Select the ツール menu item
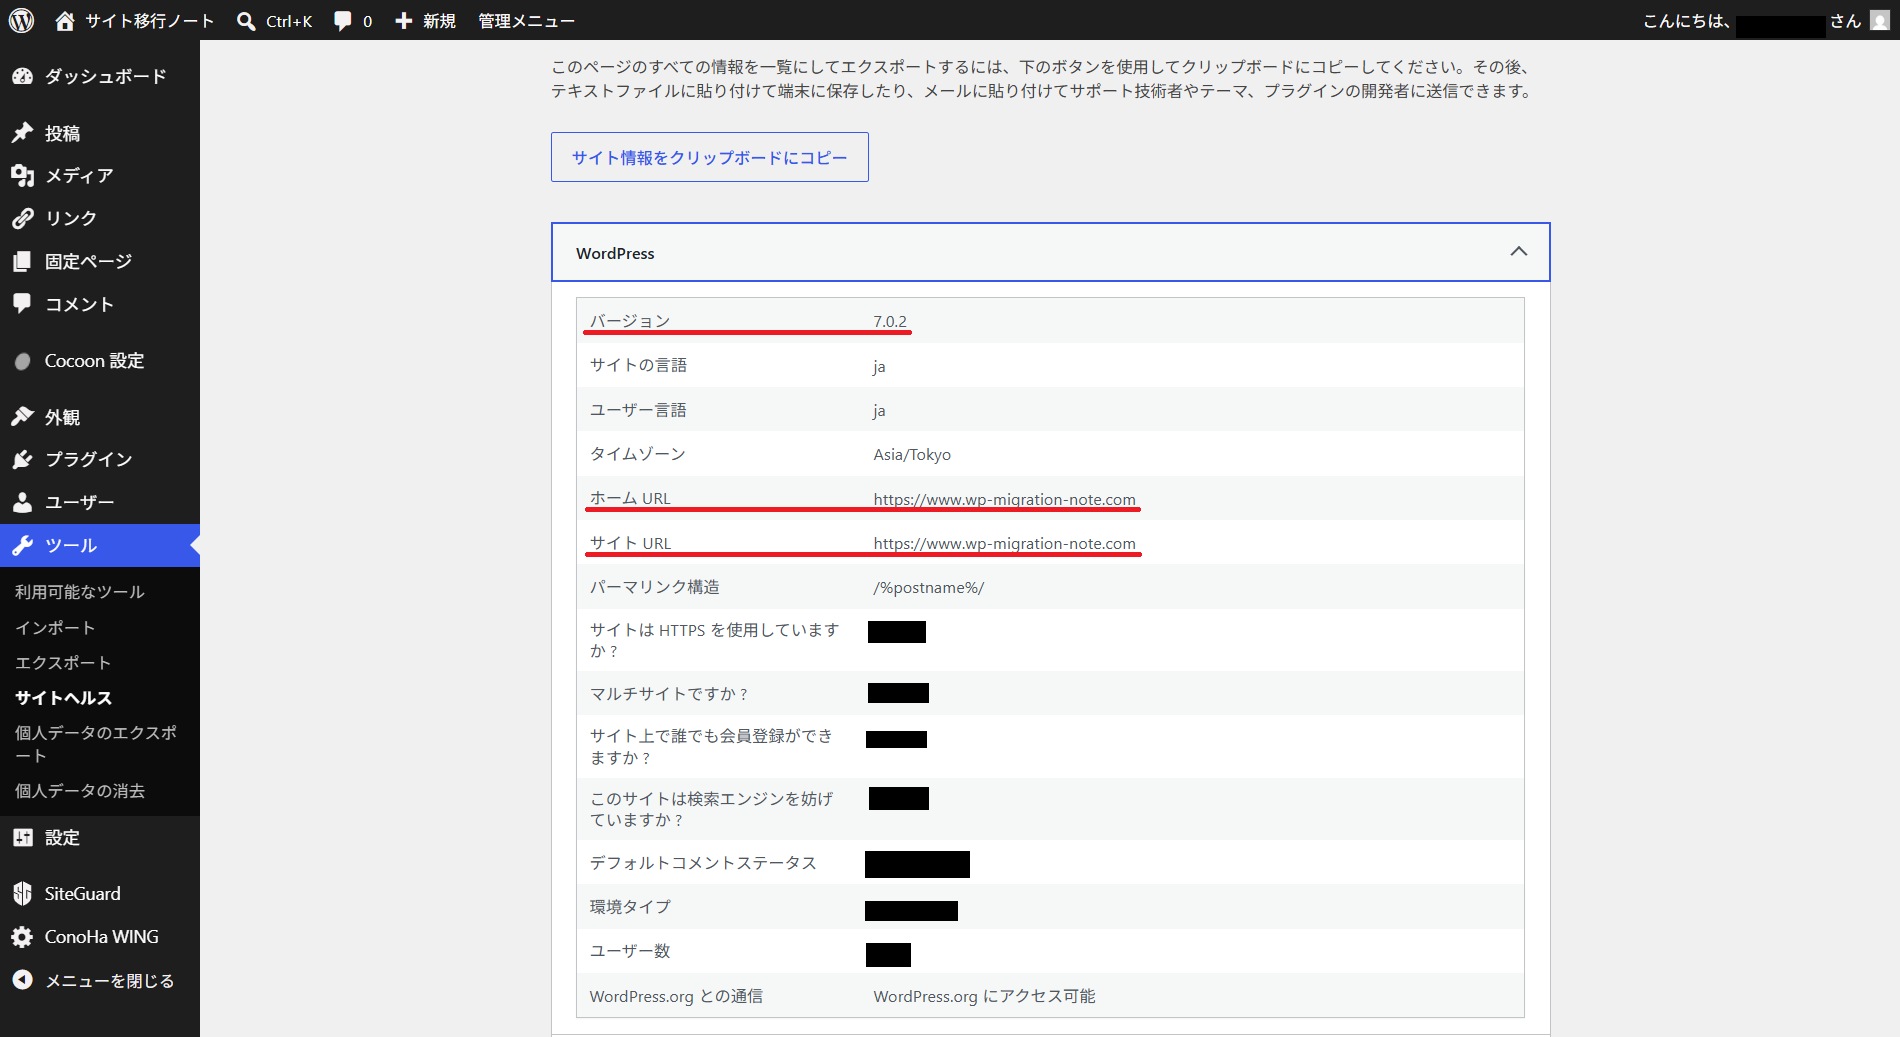The height and width of the screenshot is (1037, 1900). tap(100, 545)
